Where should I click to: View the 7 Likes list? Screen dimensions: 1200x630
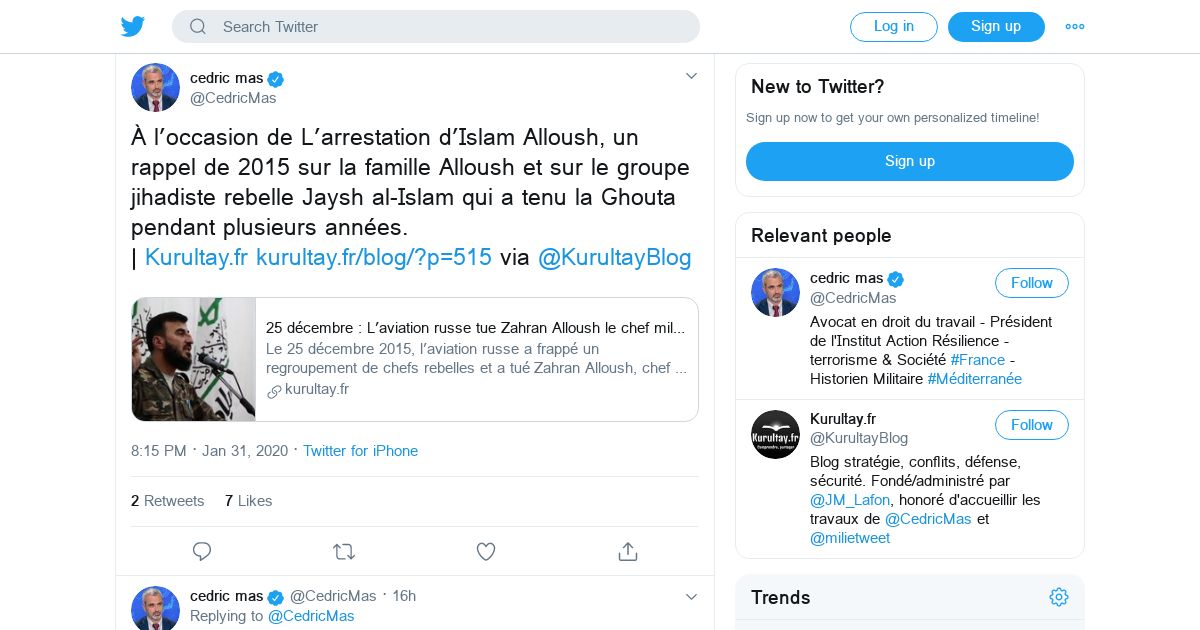249,501
